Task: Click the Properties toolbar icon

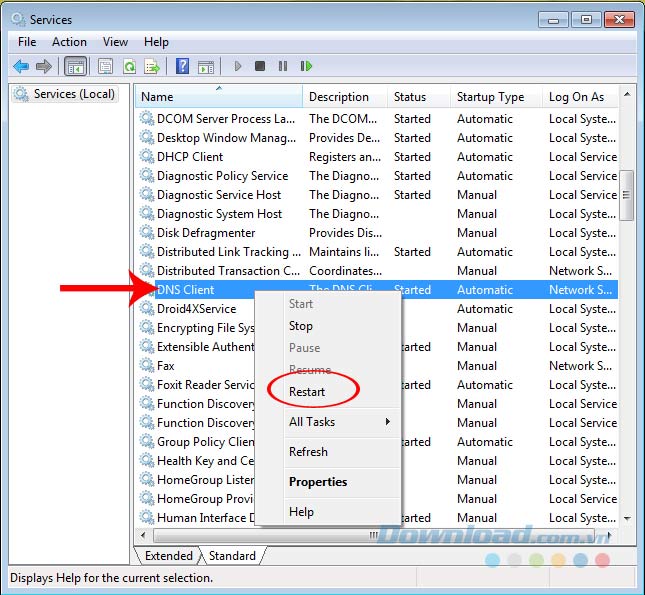Action: pyautogui.click(x=105, y=67)
